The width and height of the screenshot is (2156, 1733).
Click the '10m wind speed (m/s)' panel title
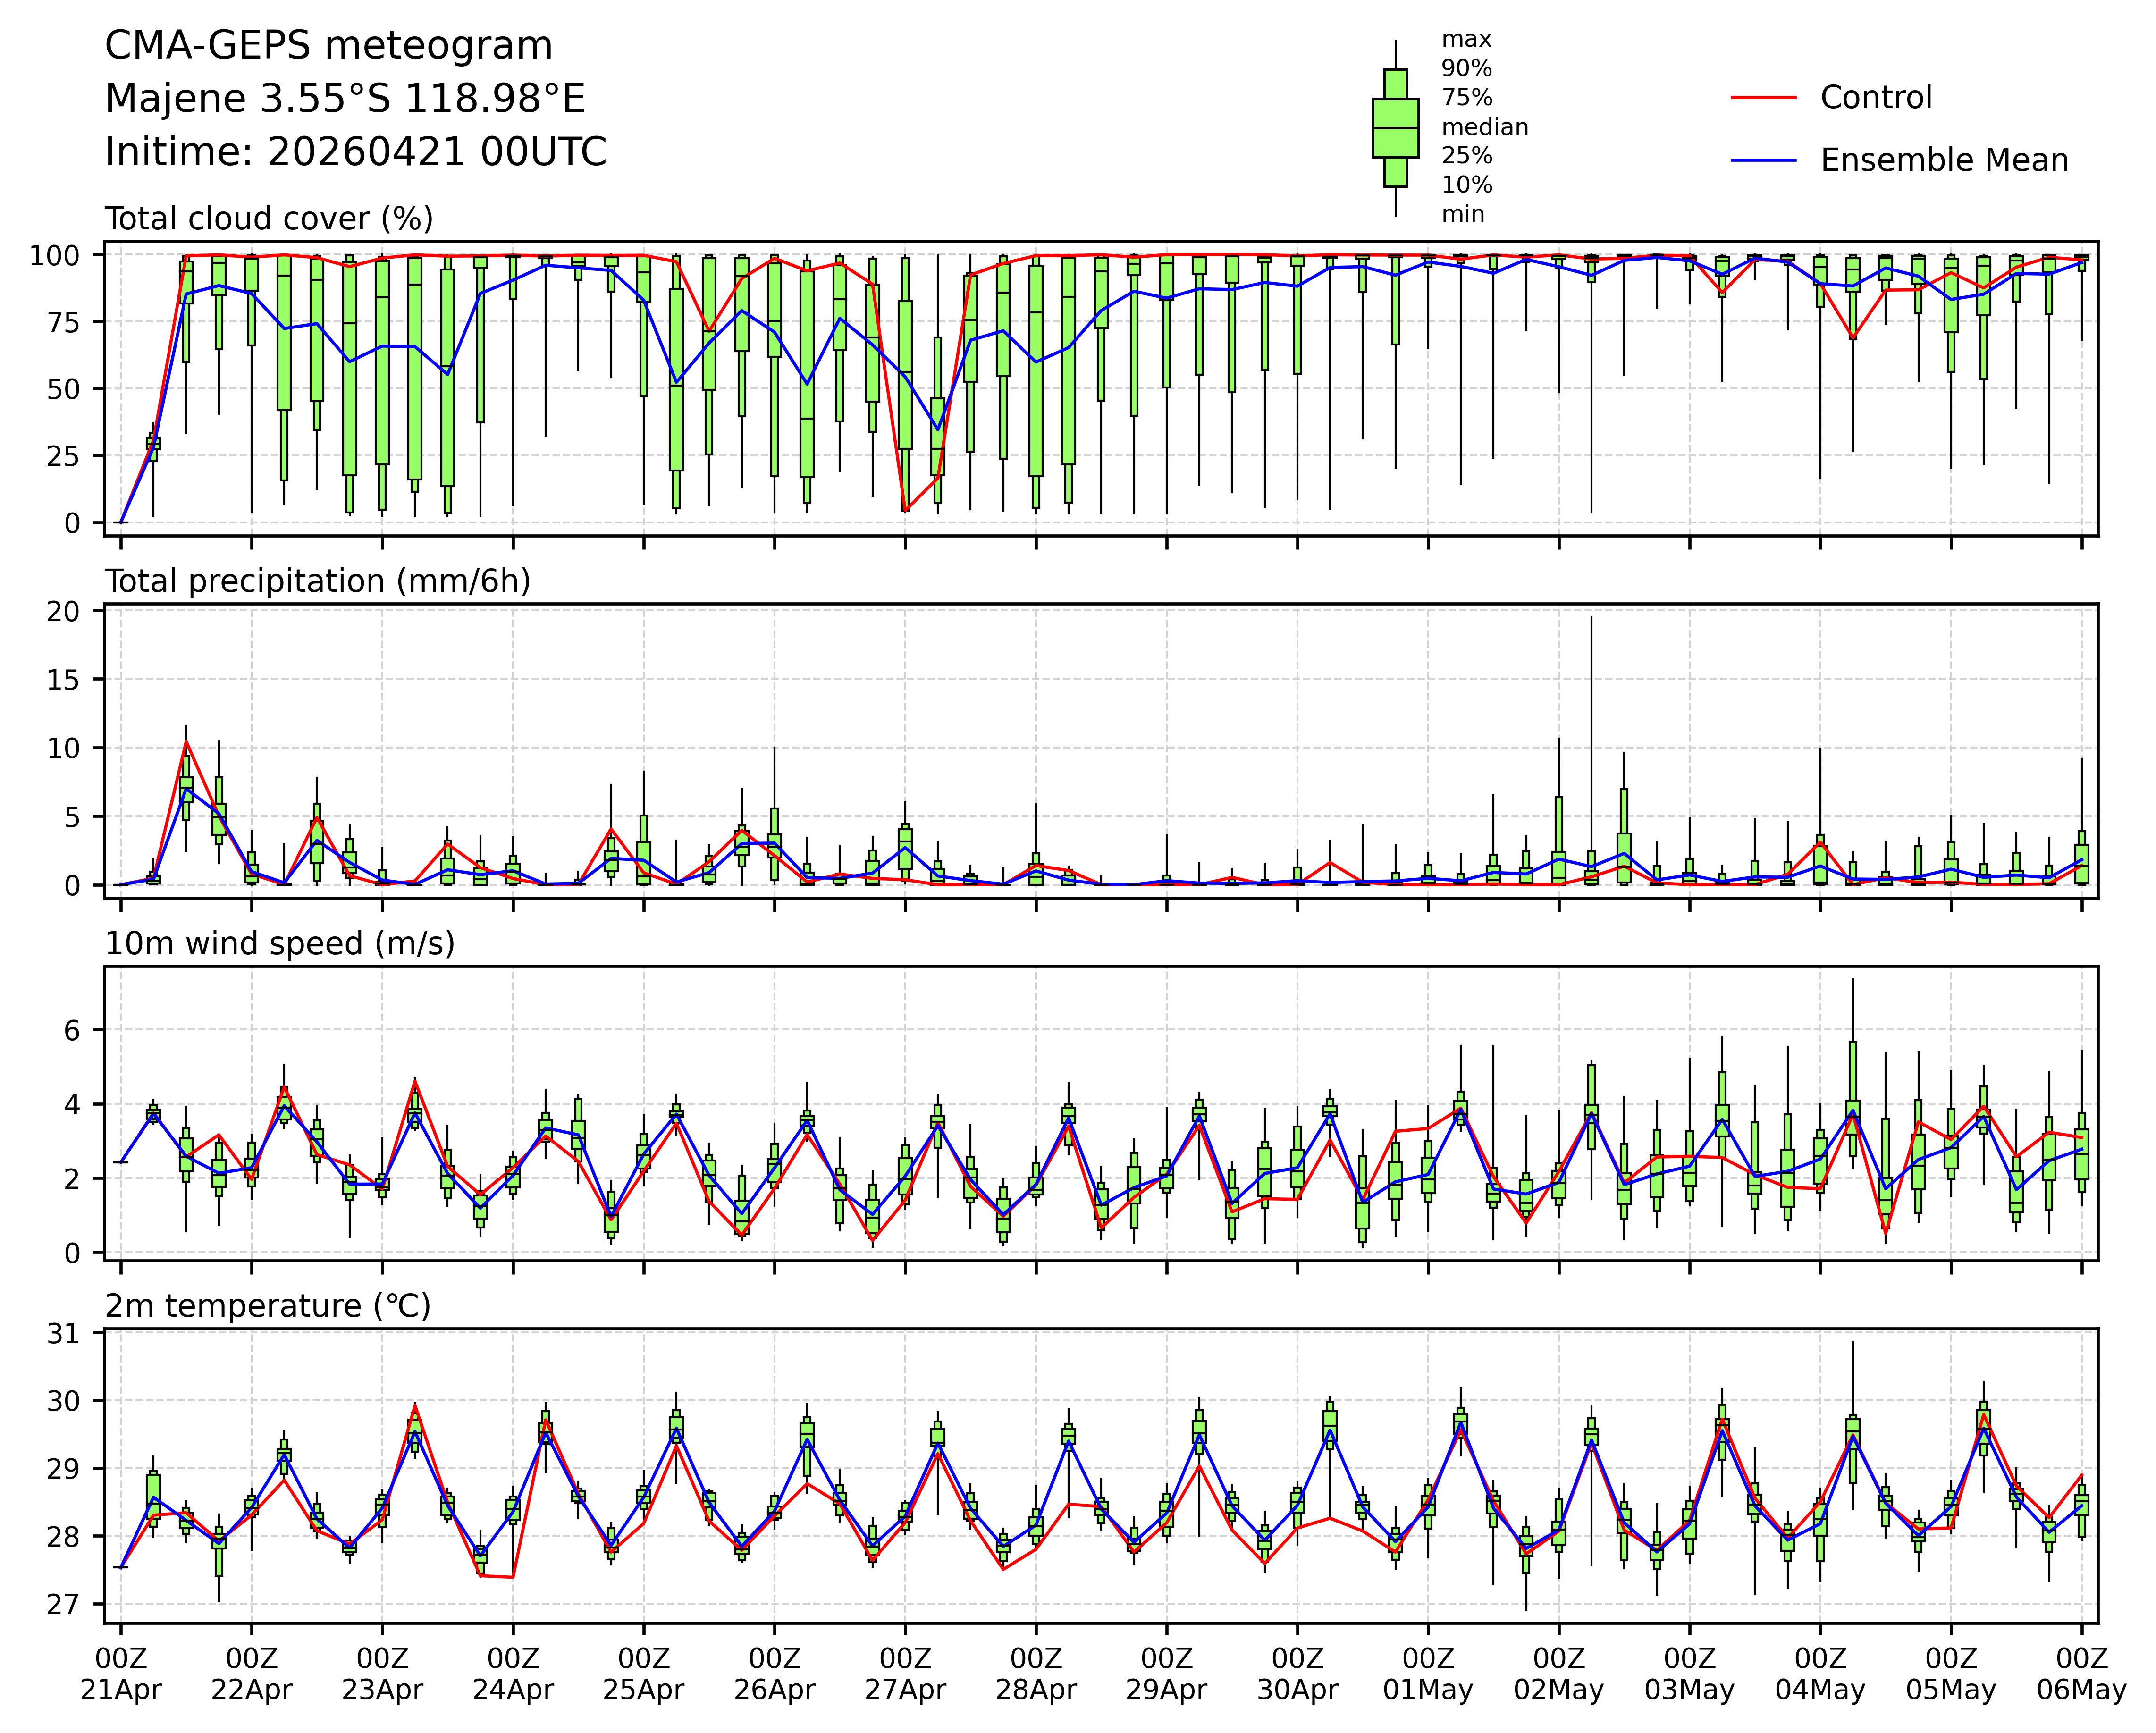click(280, 943)
